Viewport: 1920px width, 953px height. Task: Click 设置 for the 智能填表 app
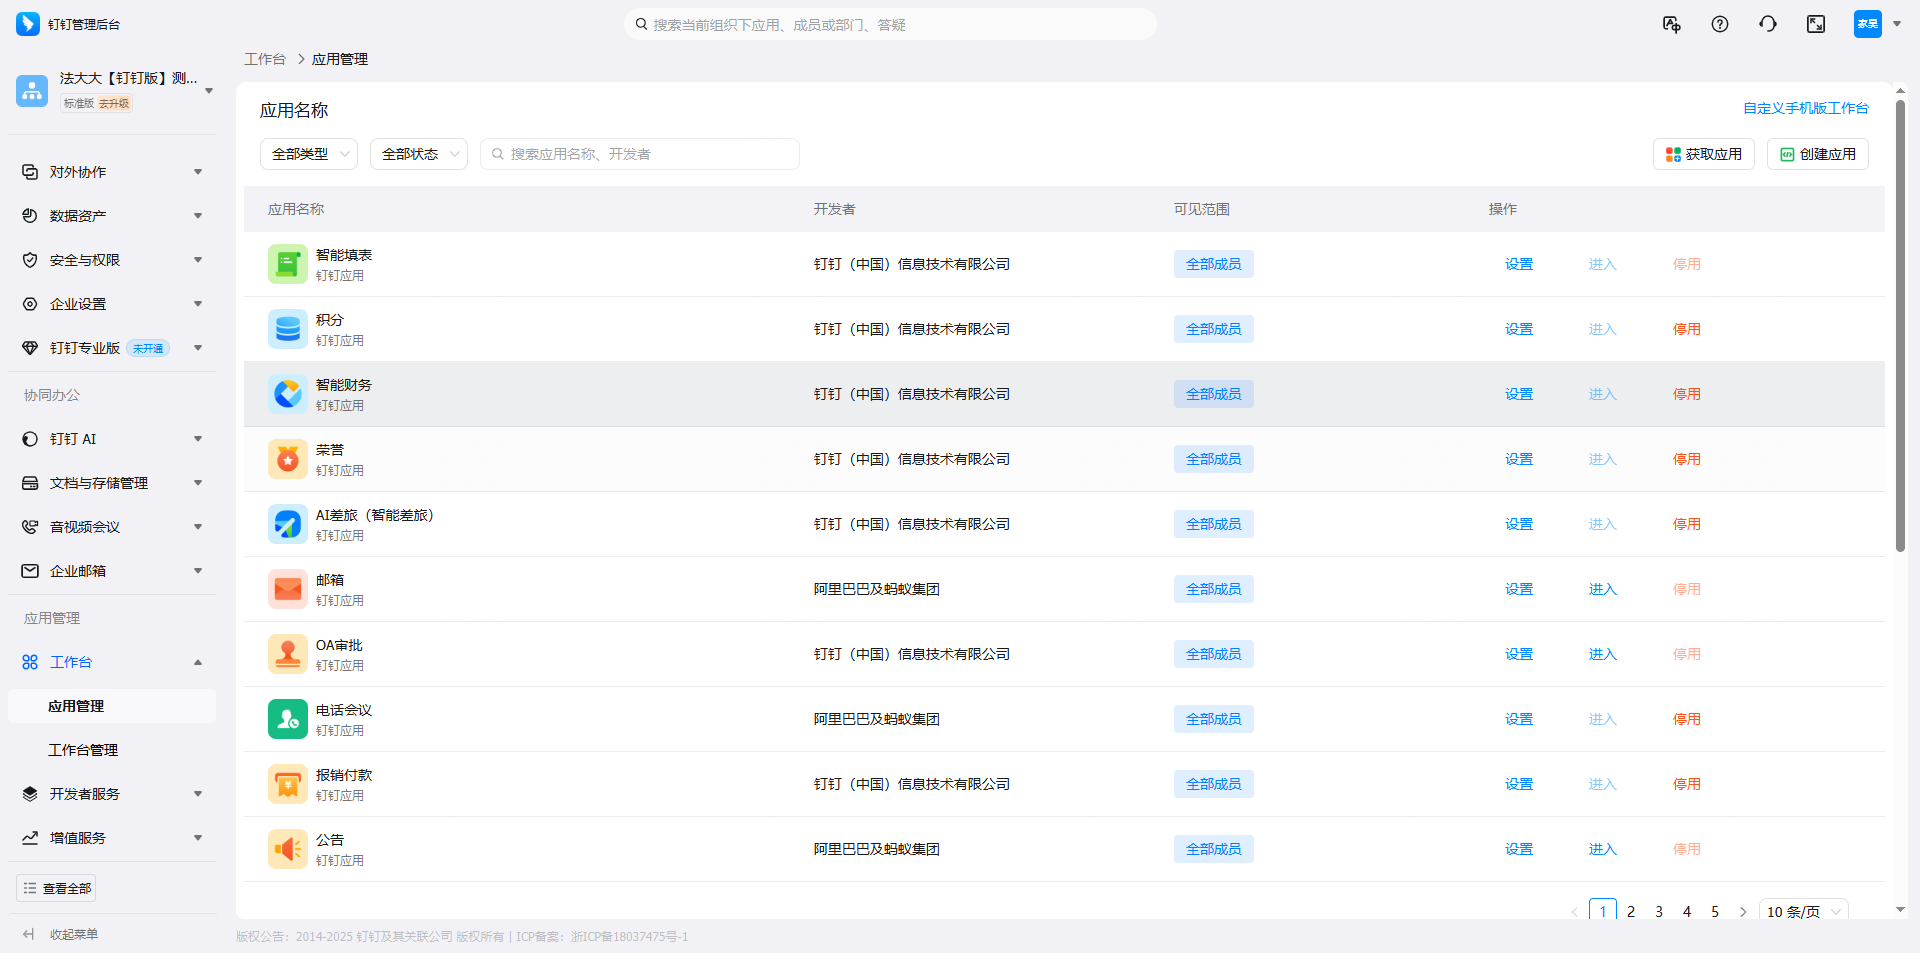[x=1519, y=264]
